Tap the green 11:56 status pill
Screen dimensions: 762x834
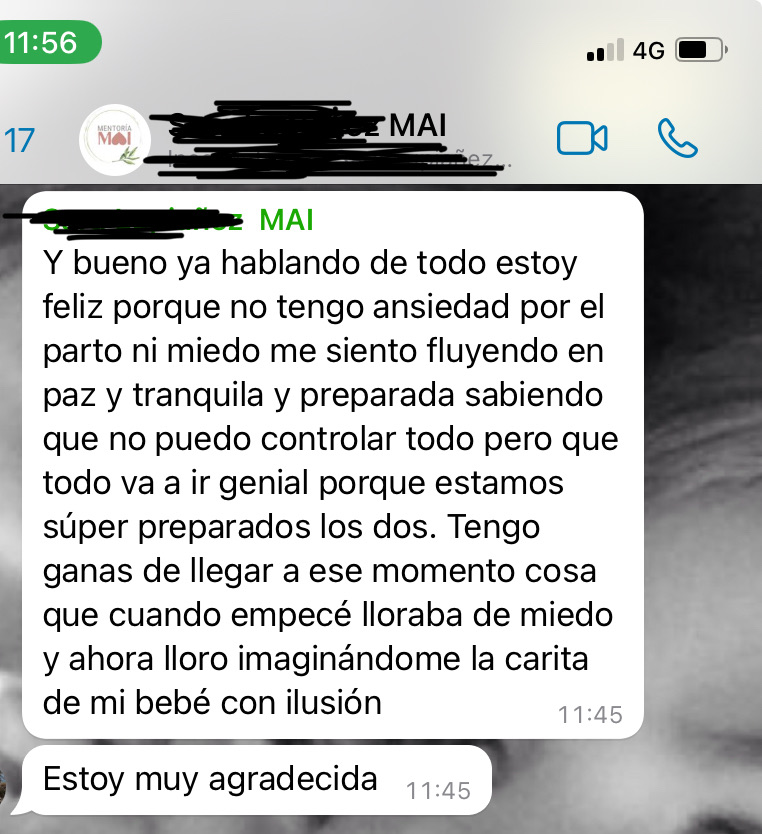click(x=49, y=42)
